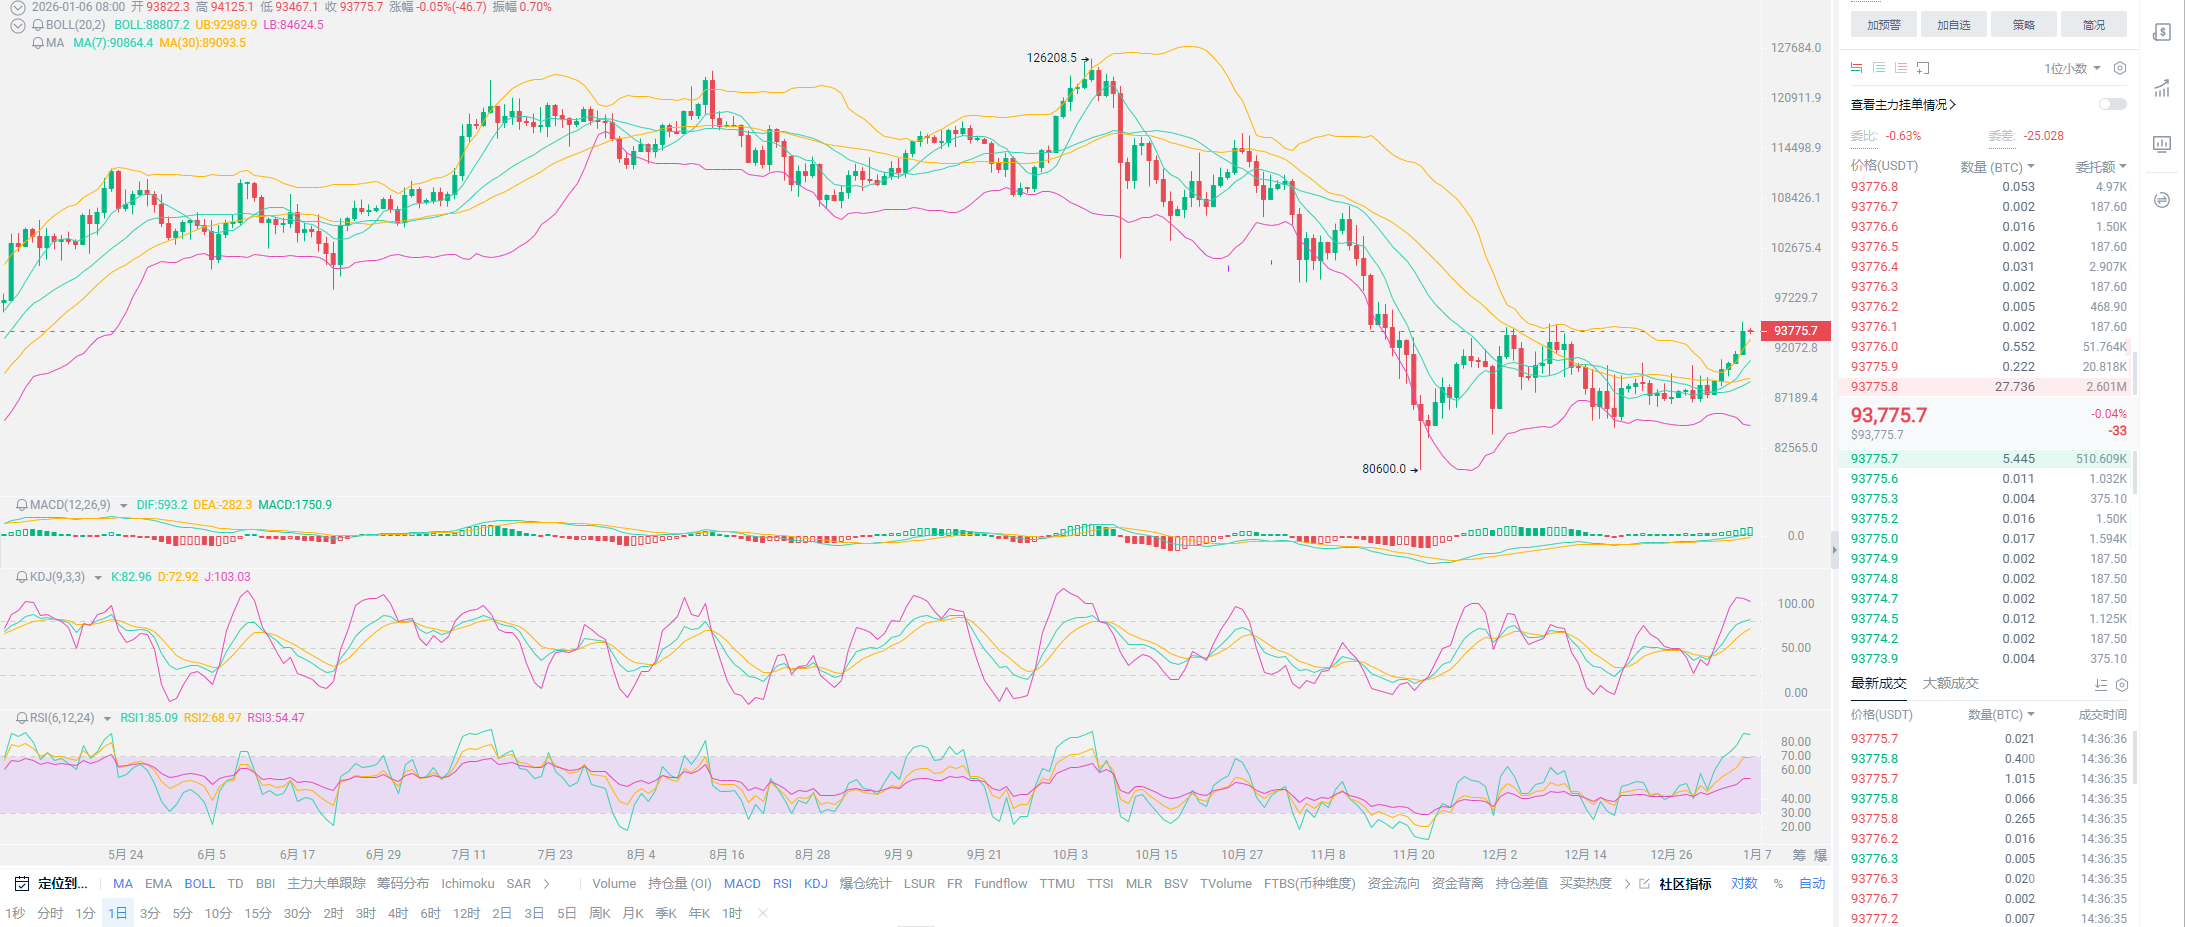Screen dimensions: 2185x927
Task: Open the rising bar chart icon in the sidebar
Action: pos(2162,88)
